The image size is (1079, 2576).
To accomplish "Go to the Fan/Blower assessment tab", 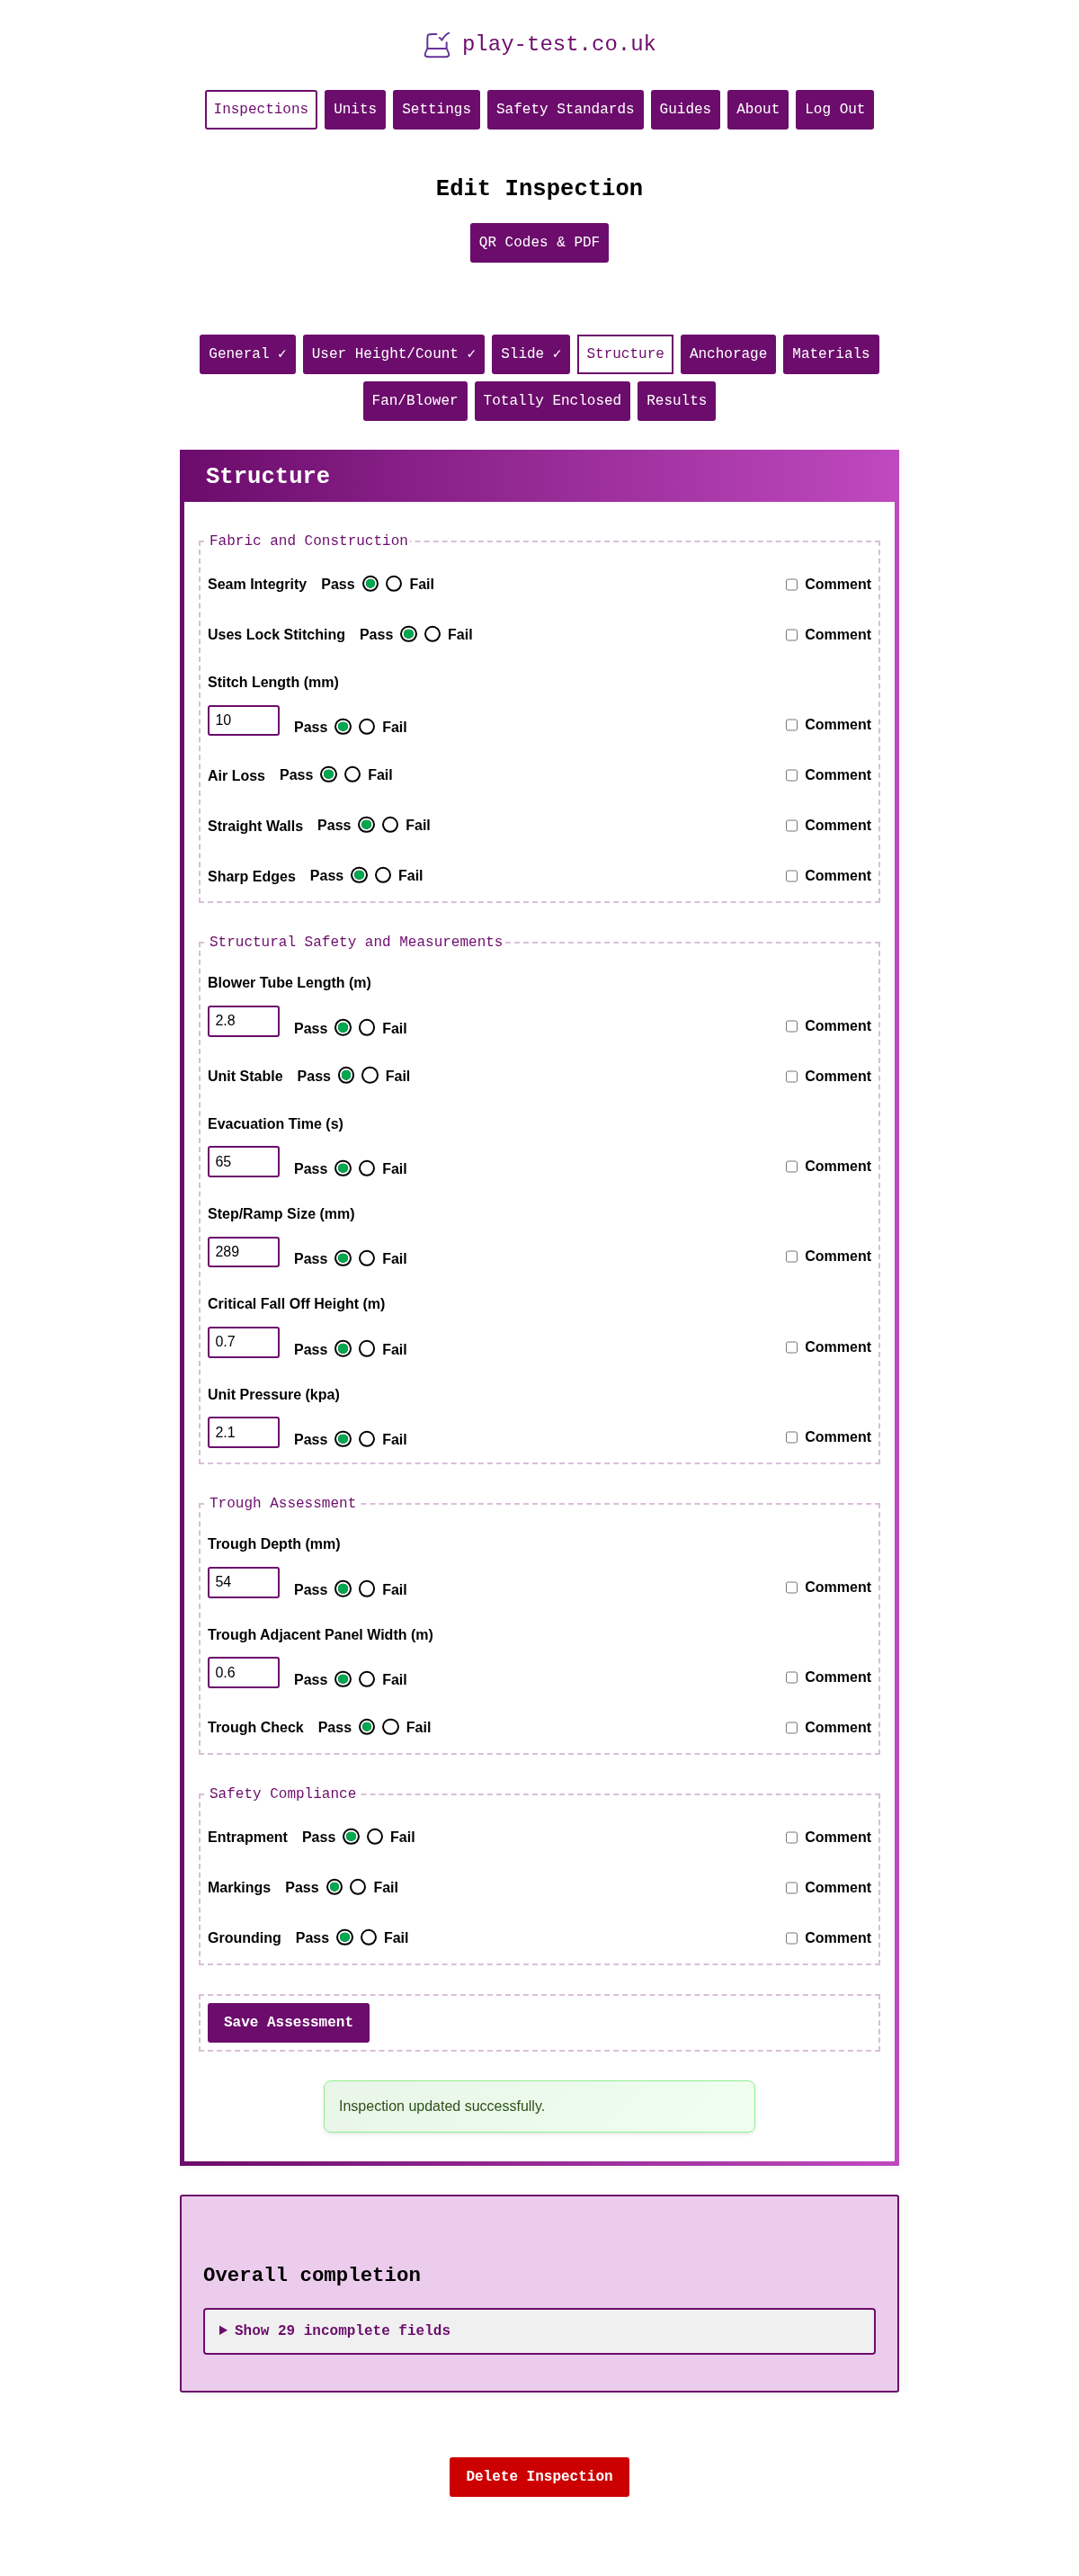I will [414, 400].
